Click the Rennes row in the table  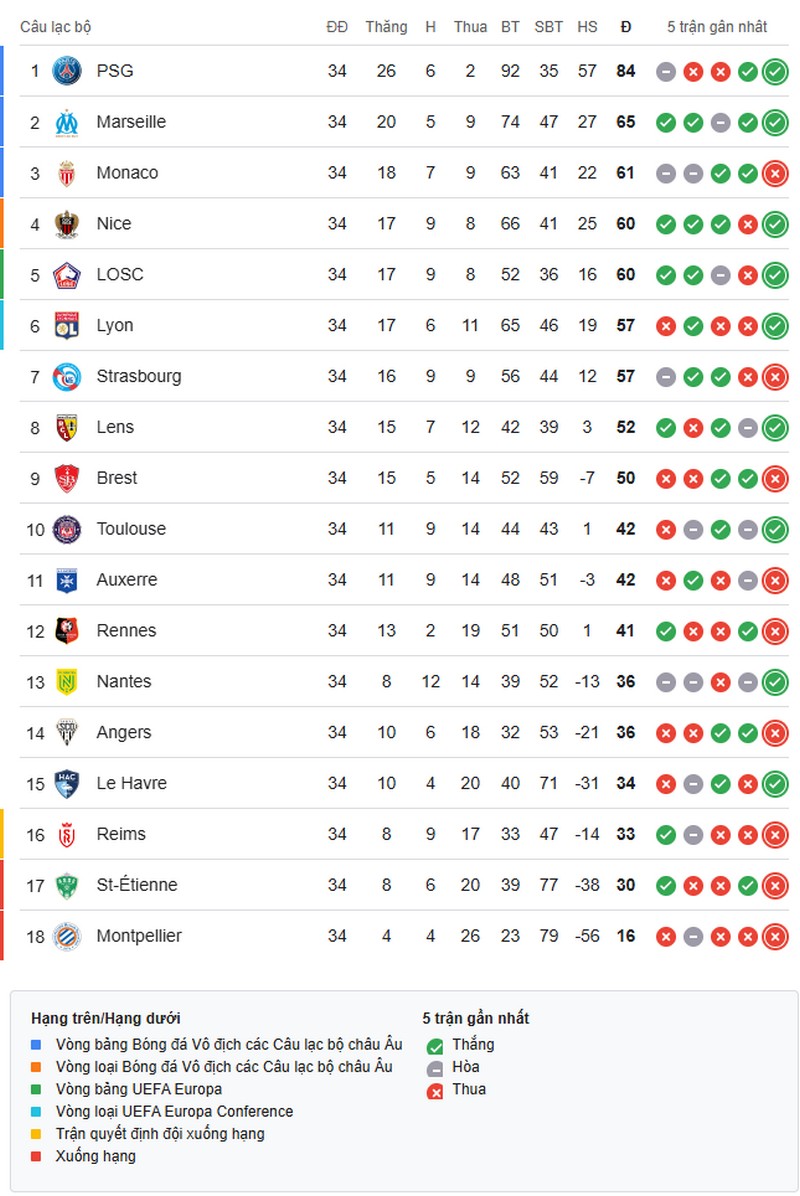[x=404, y=631]
